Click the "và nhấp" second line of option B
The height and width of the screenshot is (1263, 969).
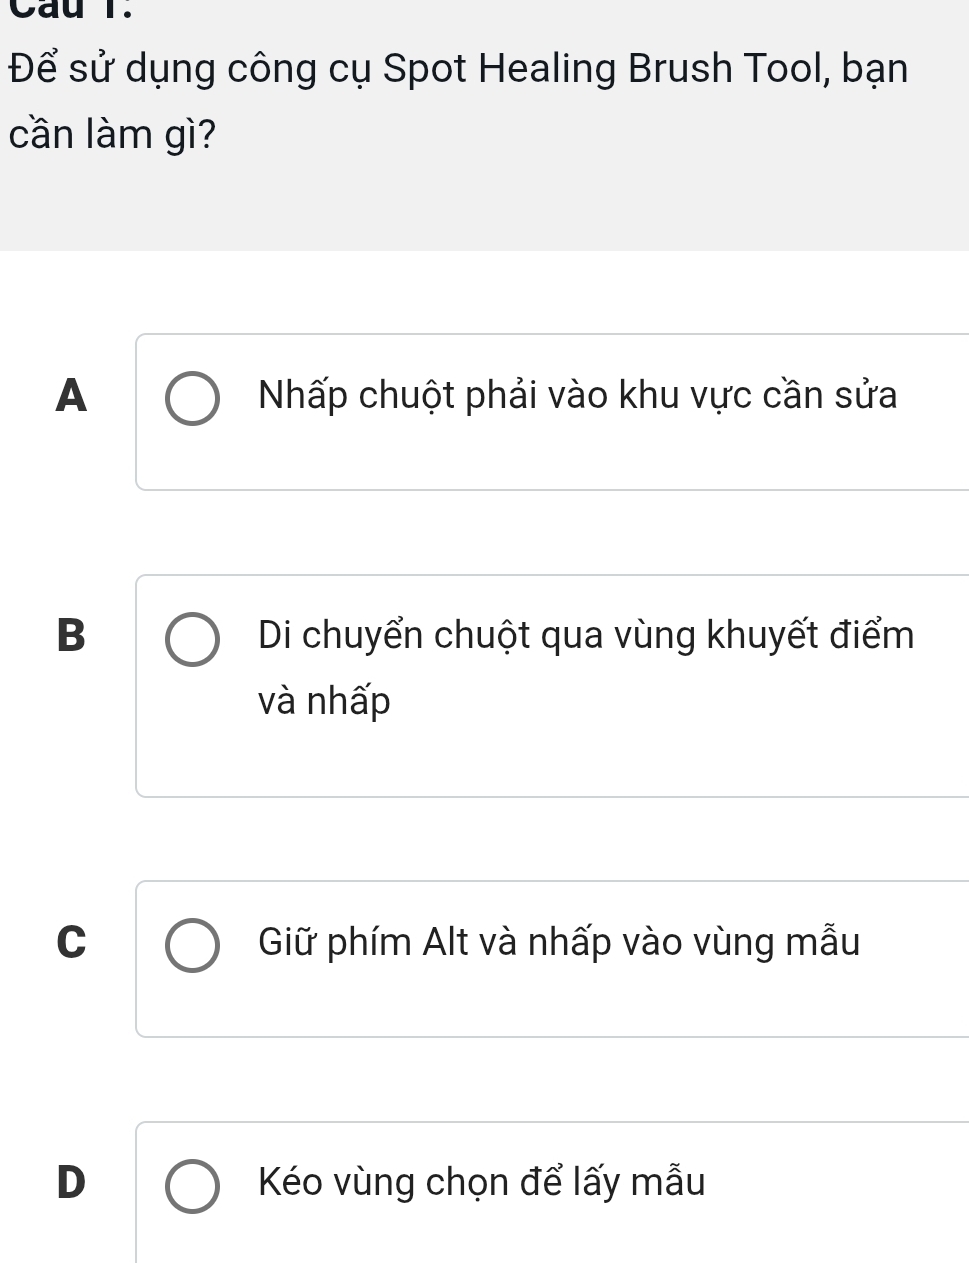pos(324,702)
